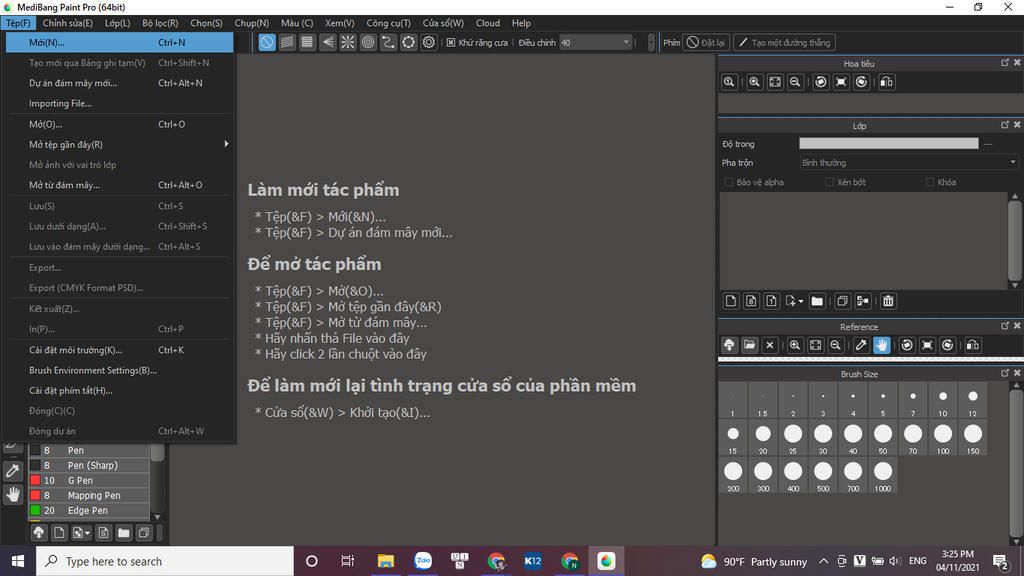Click the delete layer trash icon

[888, 301]
